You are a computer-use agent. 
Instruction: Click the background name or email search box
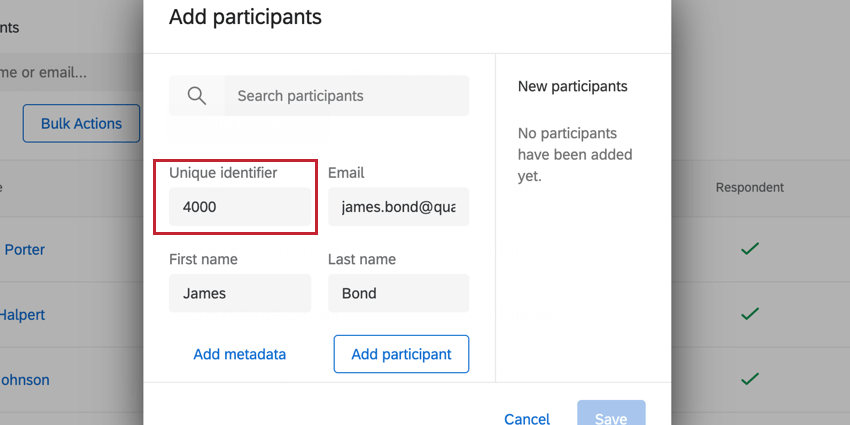point(60,72)
